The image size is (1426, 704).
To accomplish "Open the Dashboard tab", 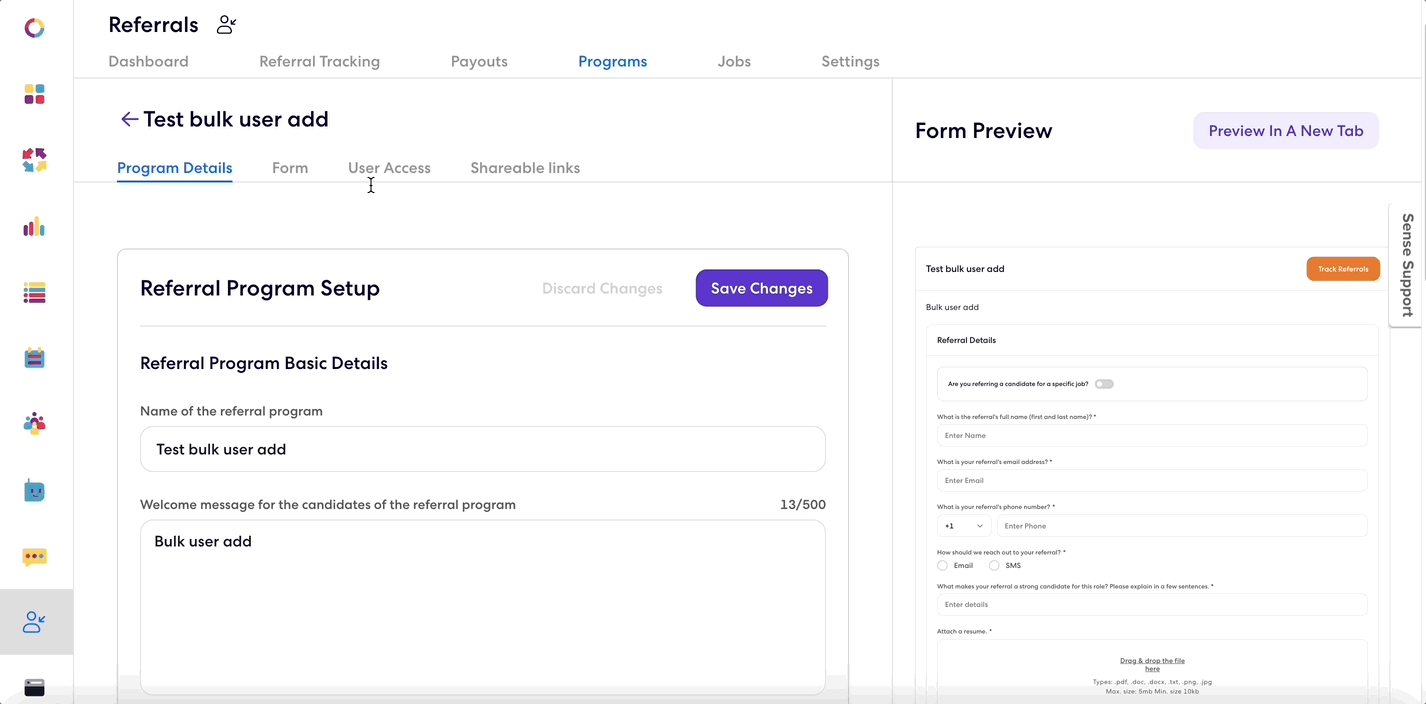I will pos(148,61).
